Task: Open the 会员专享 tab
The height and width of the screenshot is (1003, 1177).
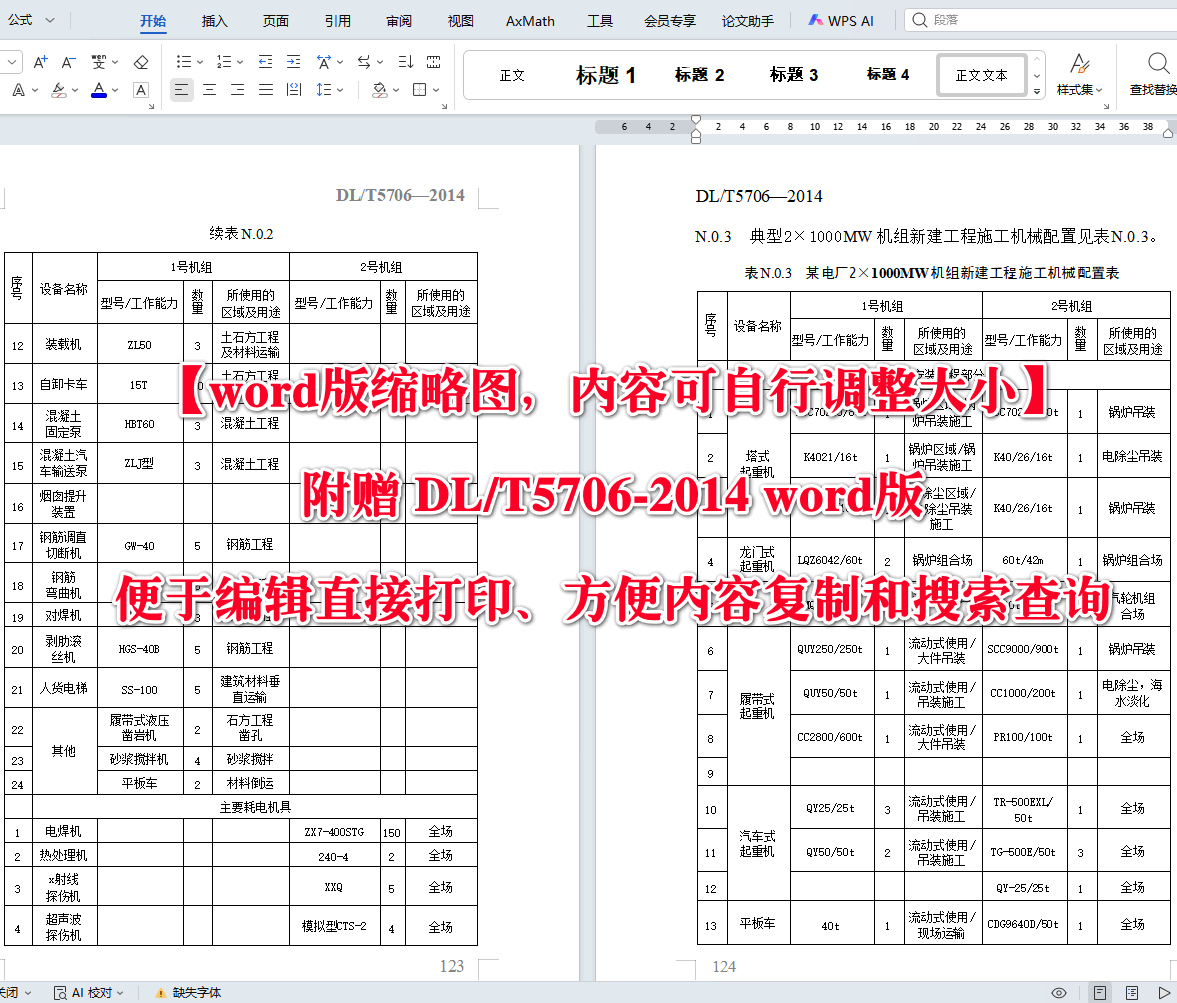Action: coord(670,21)
